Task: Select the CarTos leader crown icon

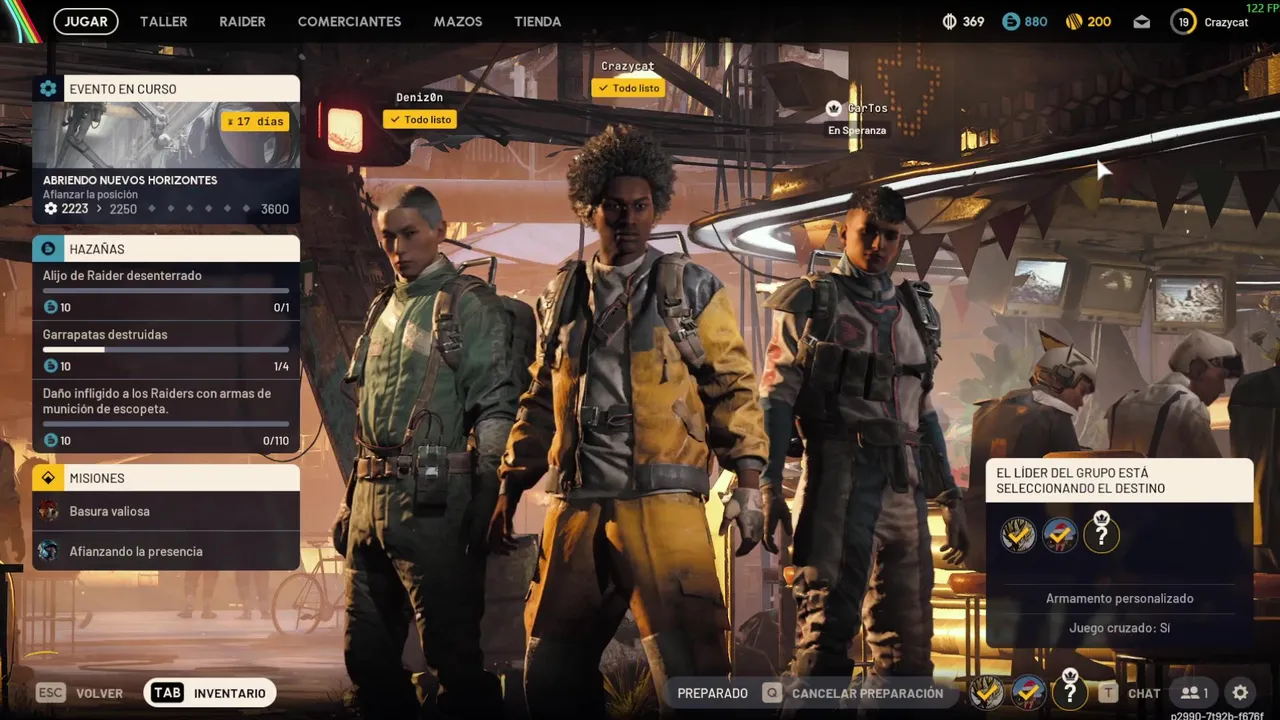Action: pos(834,108)
